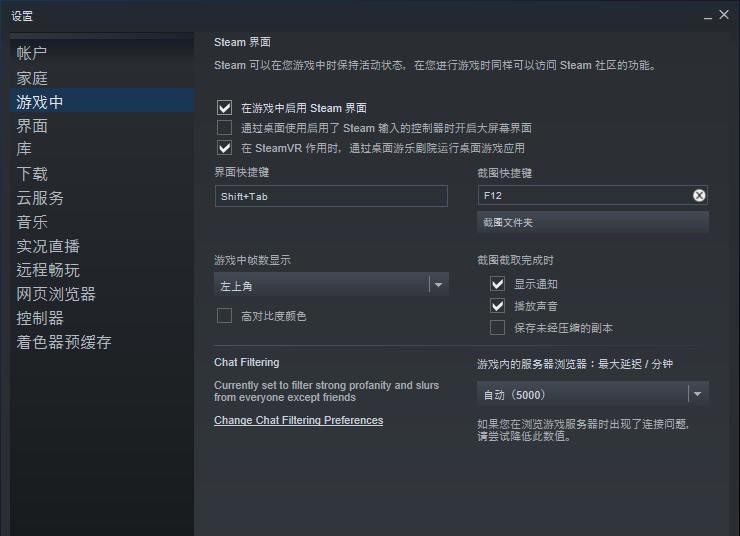Open 着色器预缓存 settings category

(x=102, y=342)
